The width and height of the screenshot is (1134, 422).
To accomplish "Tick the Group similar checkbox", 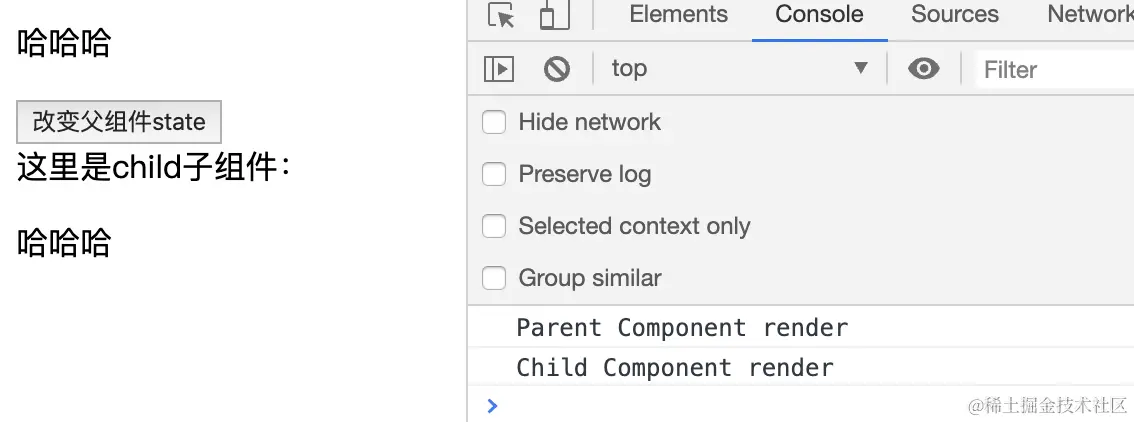I will coord(494,278).
